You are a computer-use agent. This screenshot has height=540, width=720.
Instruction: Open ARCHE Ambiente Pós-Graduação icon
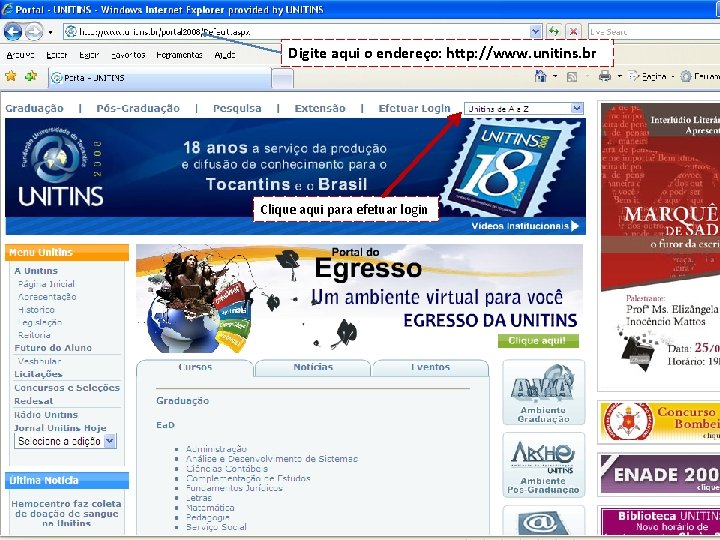click(x=544, y=466)
